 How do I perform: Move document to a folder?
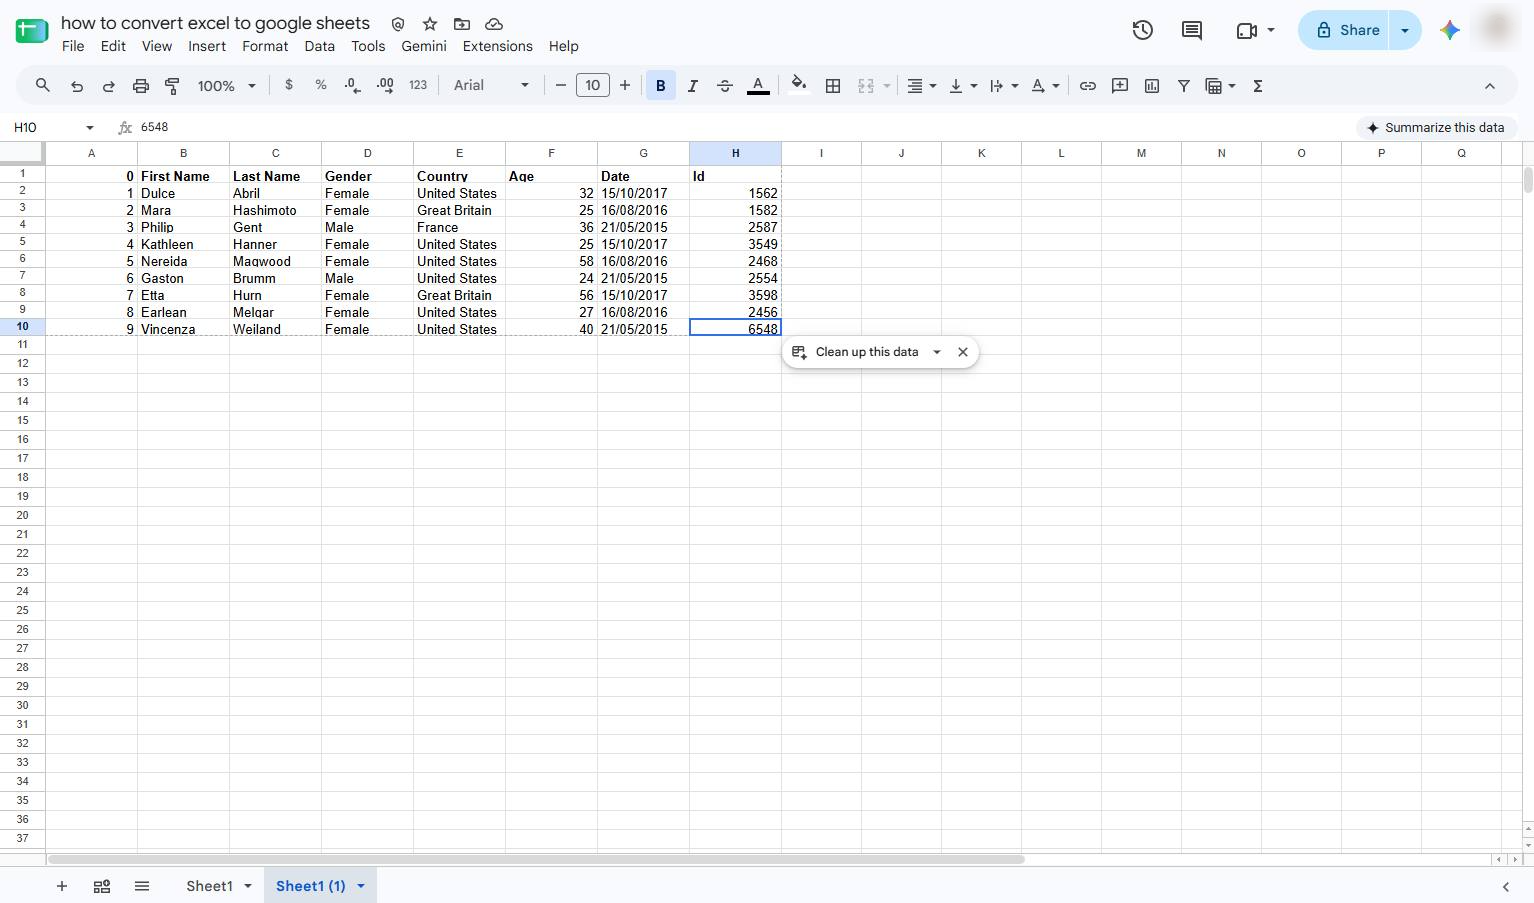[x=462, y=24]
